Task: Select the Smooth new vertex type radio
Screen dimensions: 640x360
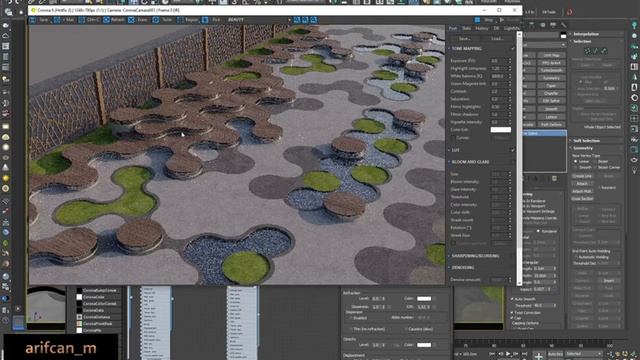Action: (x=576, y=167)
